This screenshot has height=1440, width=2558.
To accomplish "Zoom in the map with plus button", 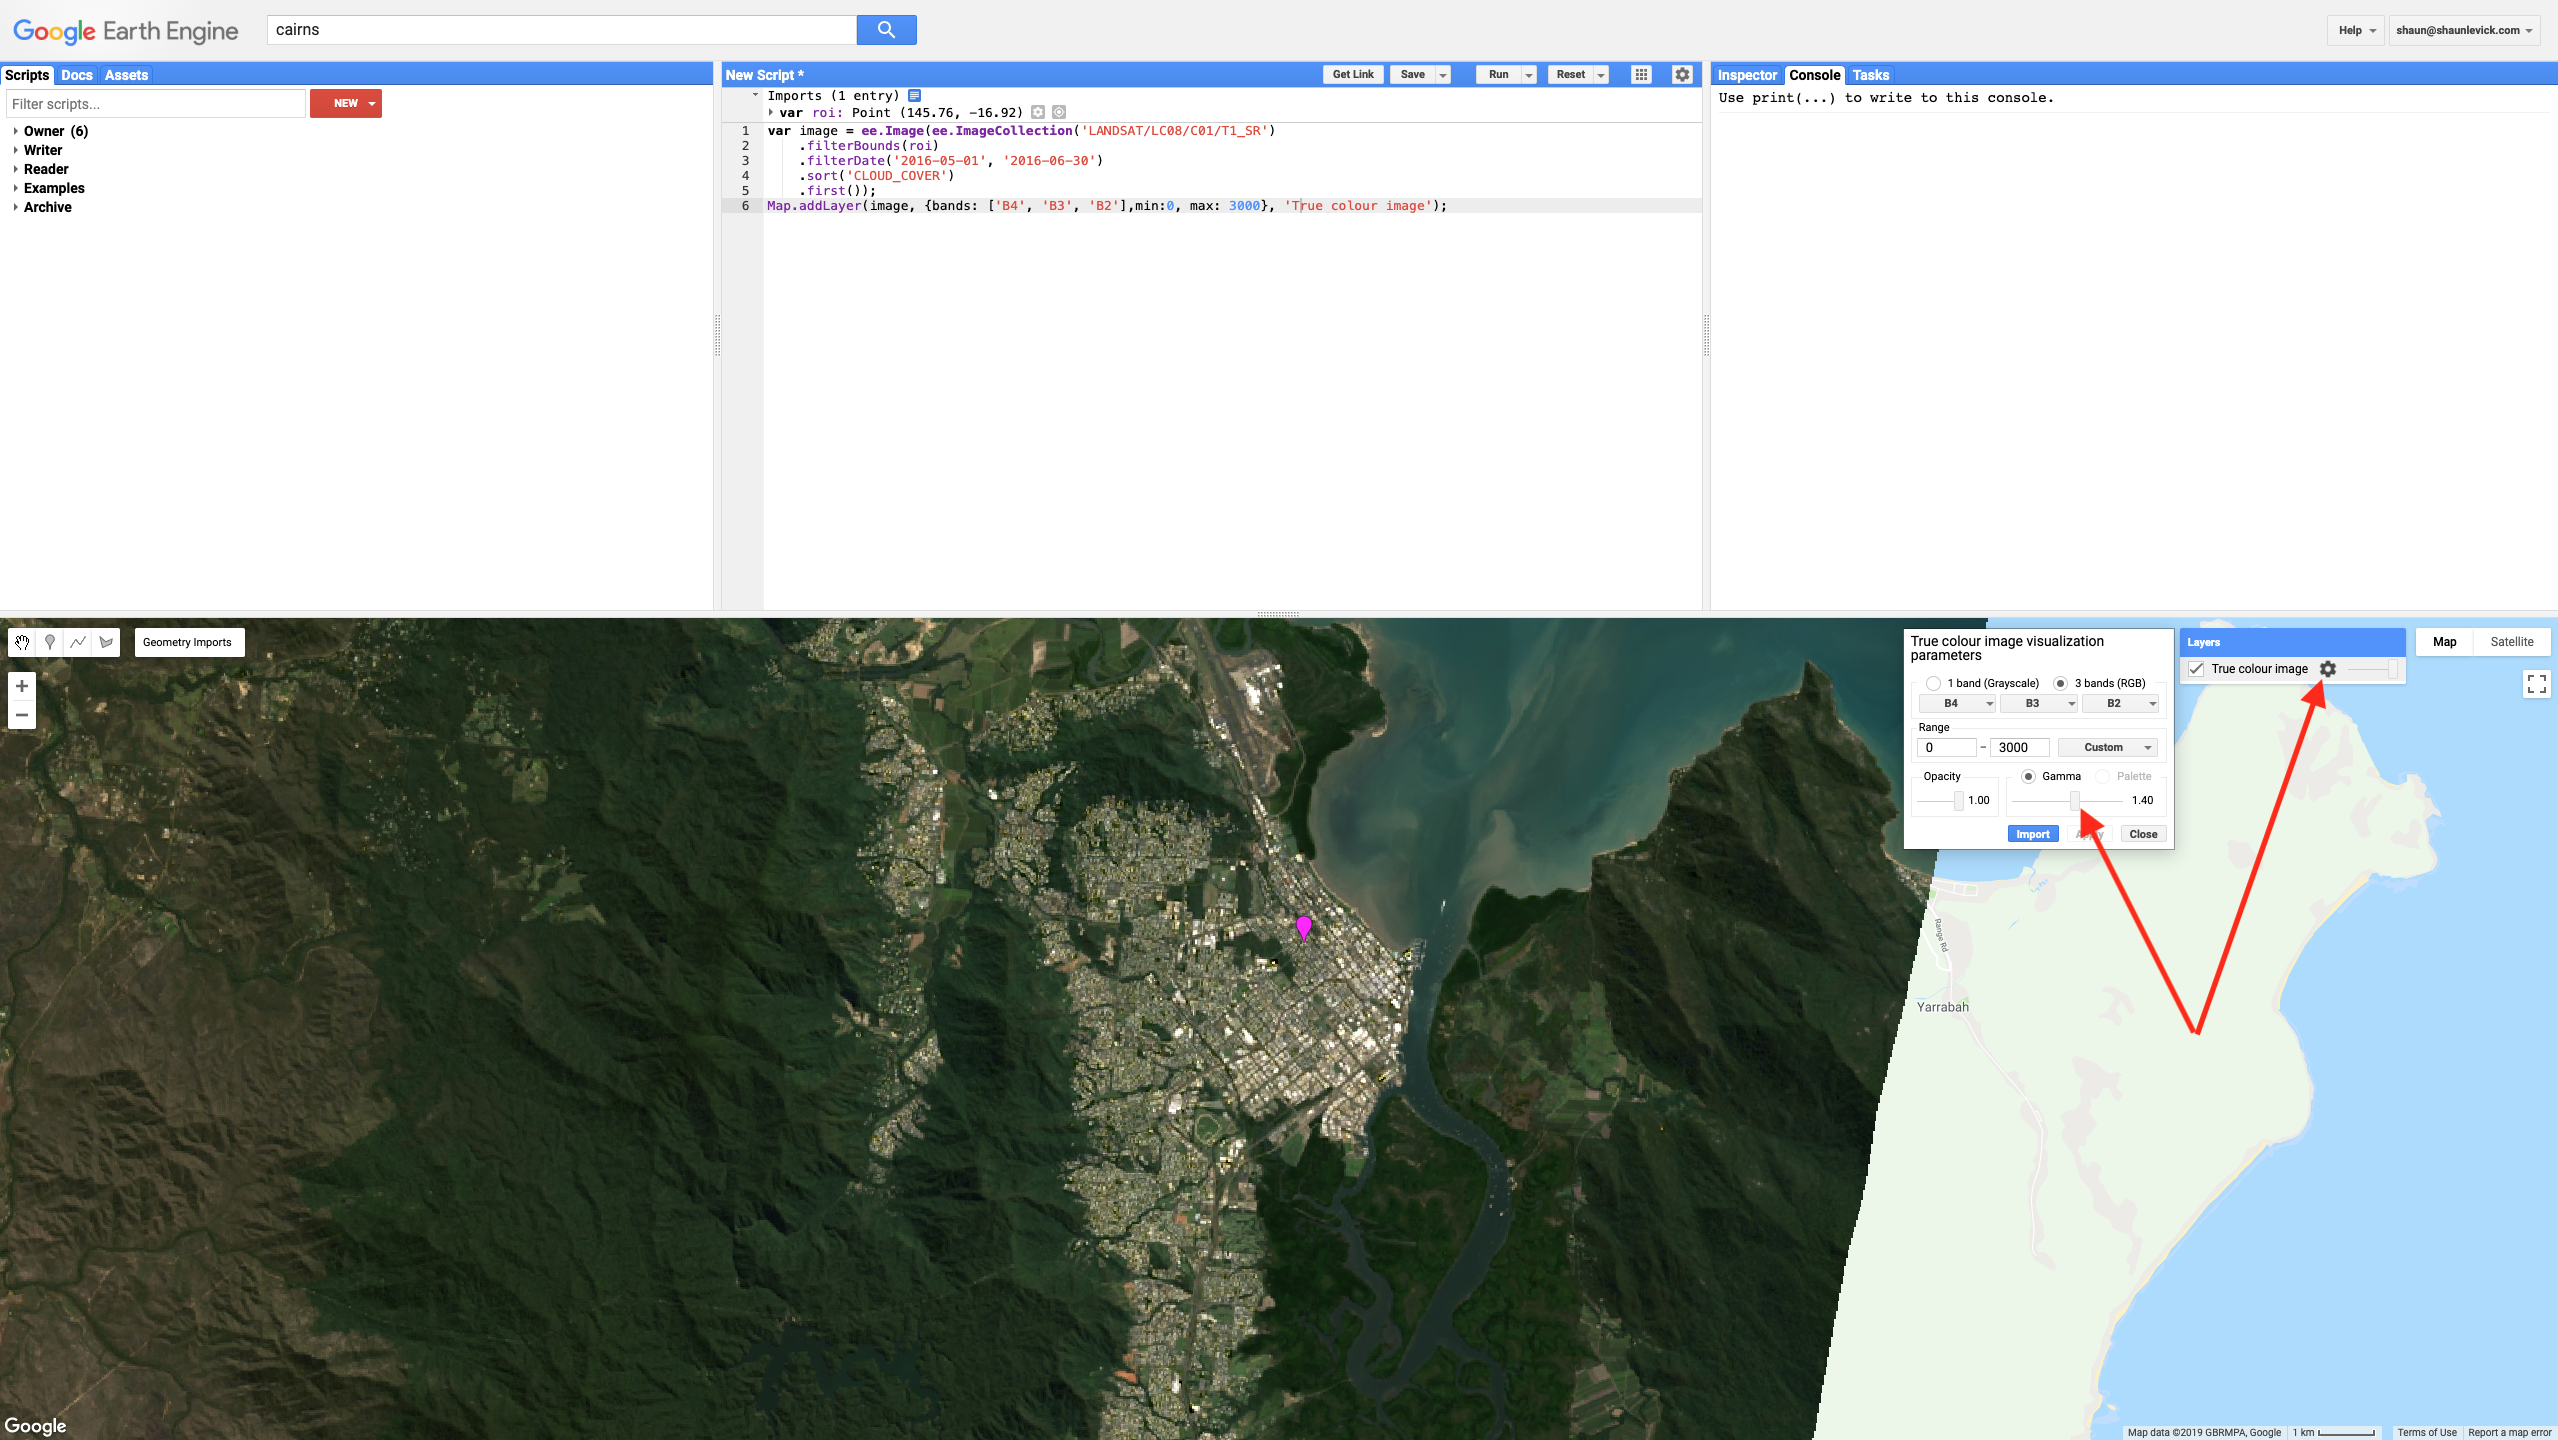I will tap(22, 686).
